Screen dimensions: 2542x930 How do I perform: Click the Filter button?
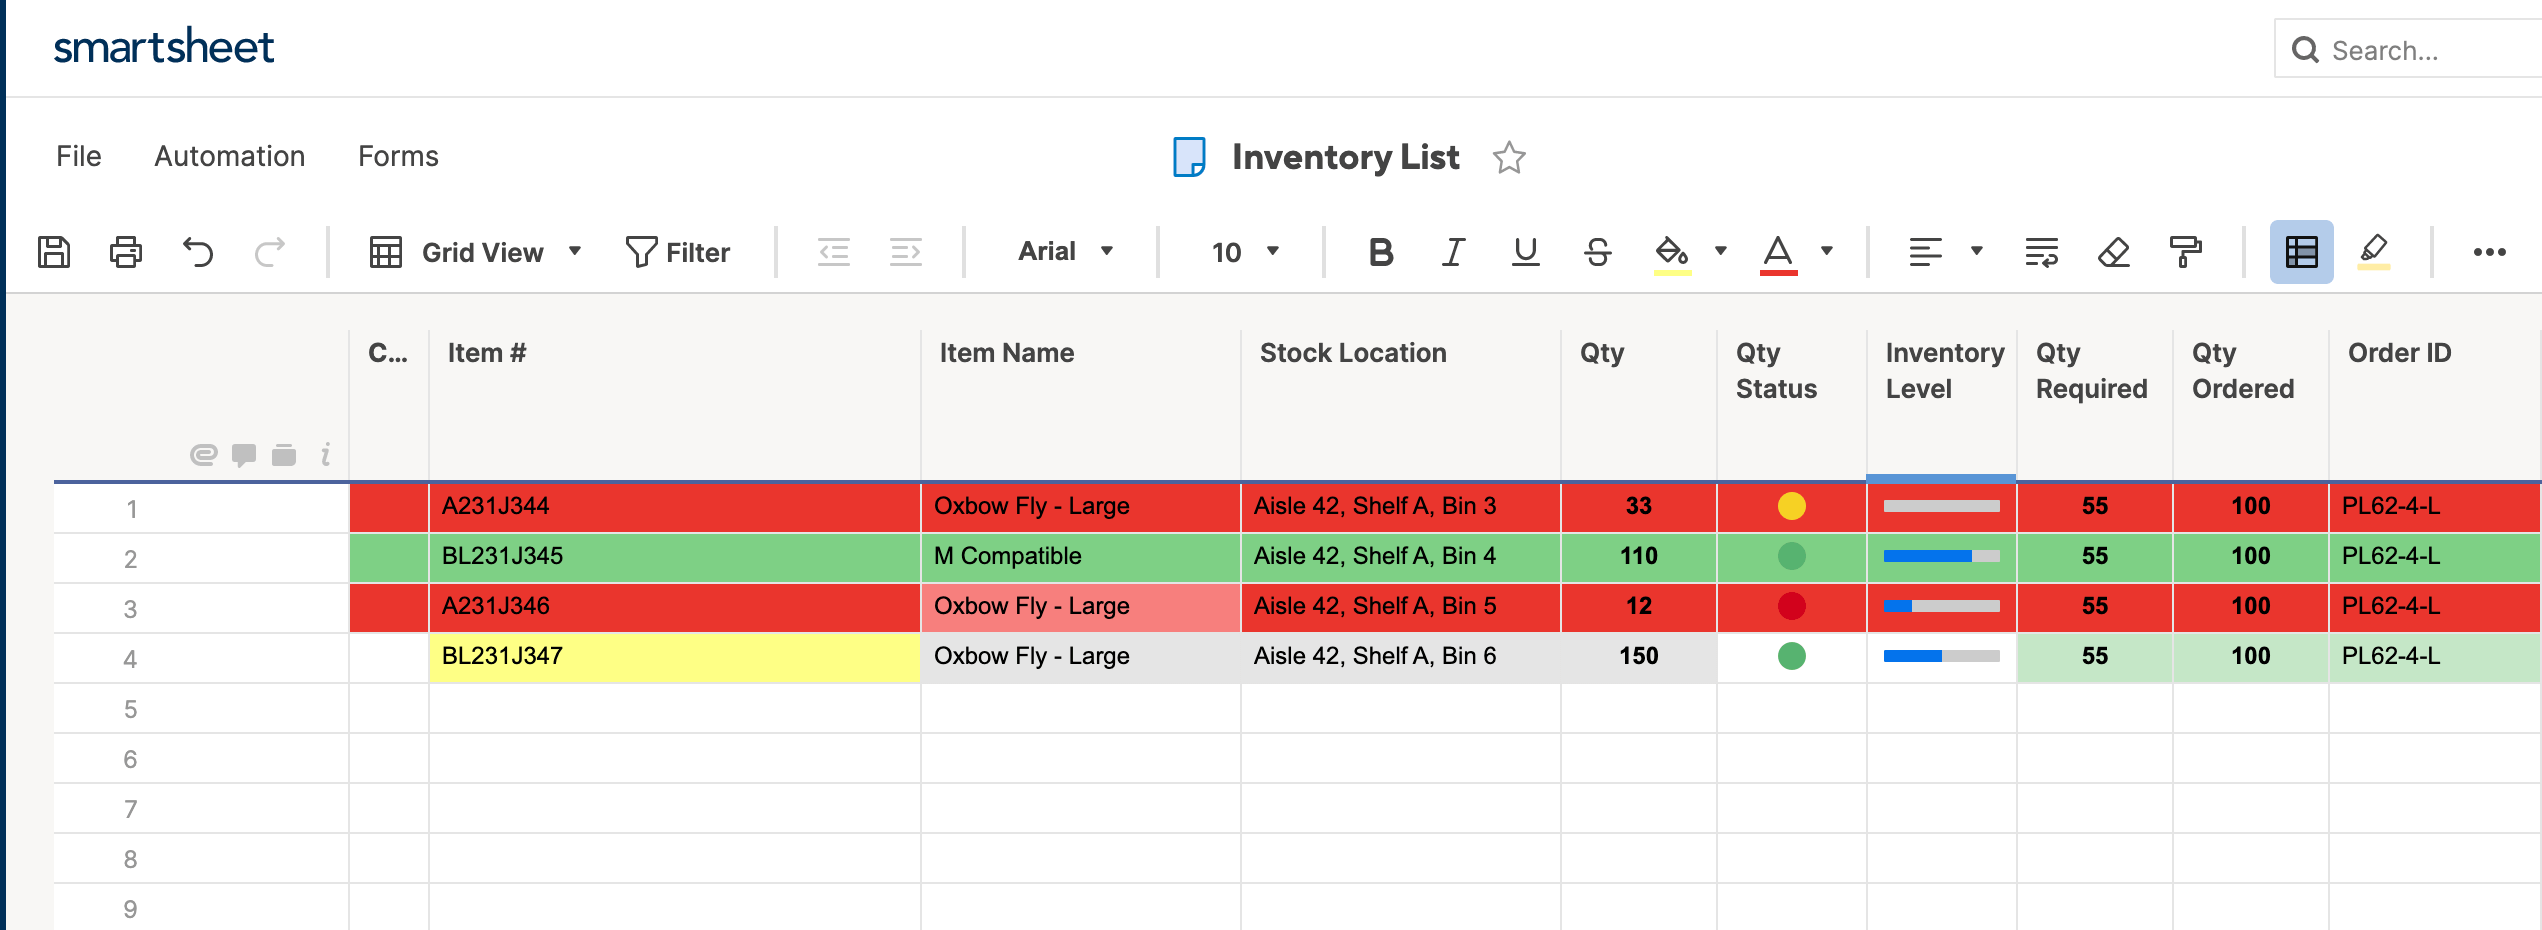click(678, 252)
